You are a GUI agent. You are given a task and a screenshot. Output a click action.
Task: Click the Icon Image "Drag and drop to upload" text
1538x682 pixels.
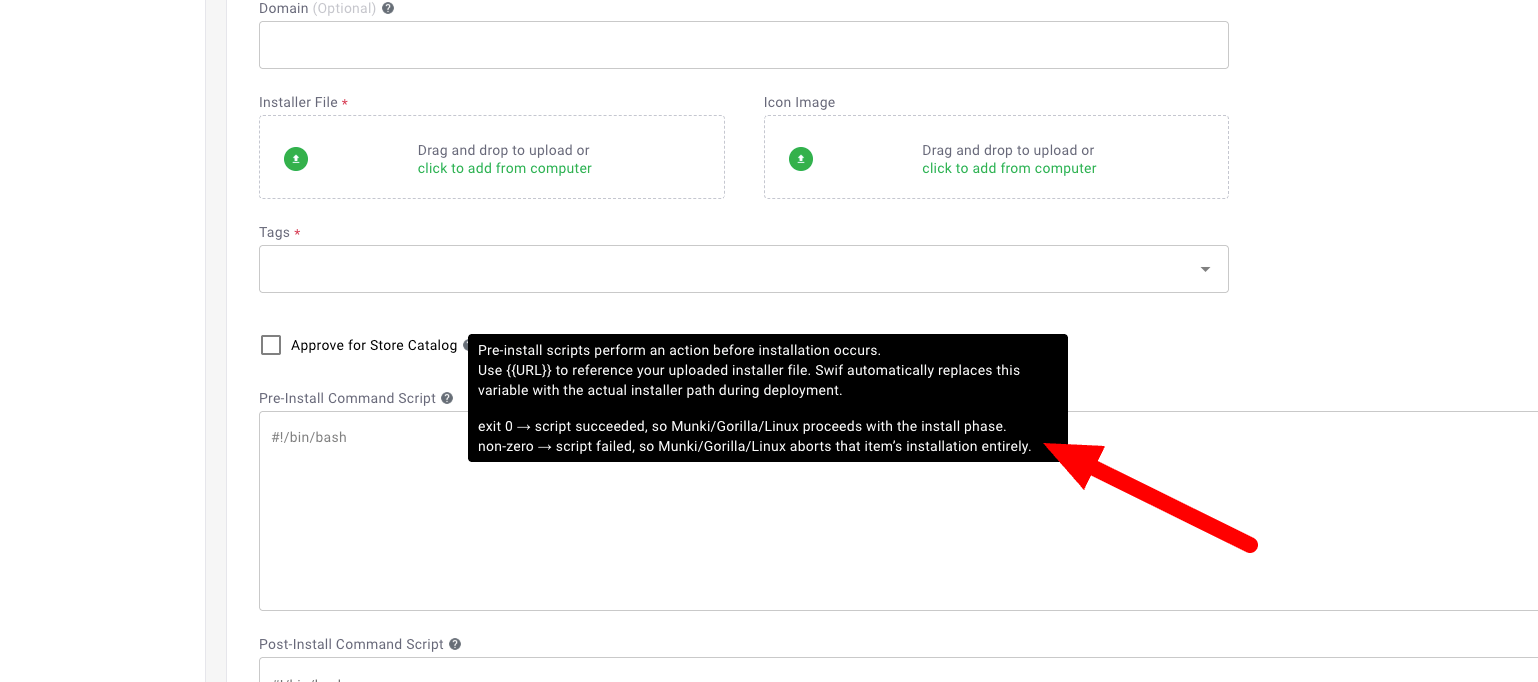1008,151
